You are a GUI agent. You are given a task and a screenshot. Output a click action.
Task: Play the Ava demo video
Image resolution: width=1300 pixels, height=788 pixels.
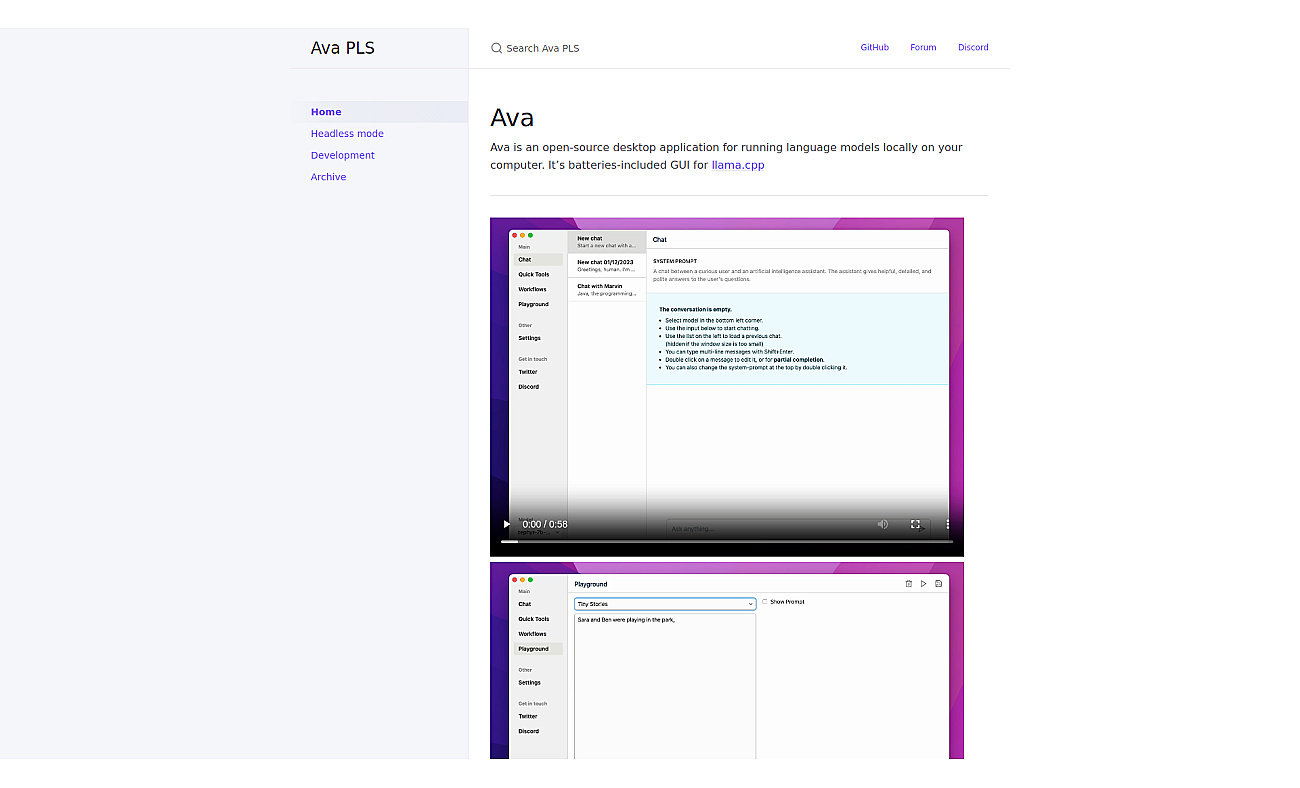click(x=507, y=524)
